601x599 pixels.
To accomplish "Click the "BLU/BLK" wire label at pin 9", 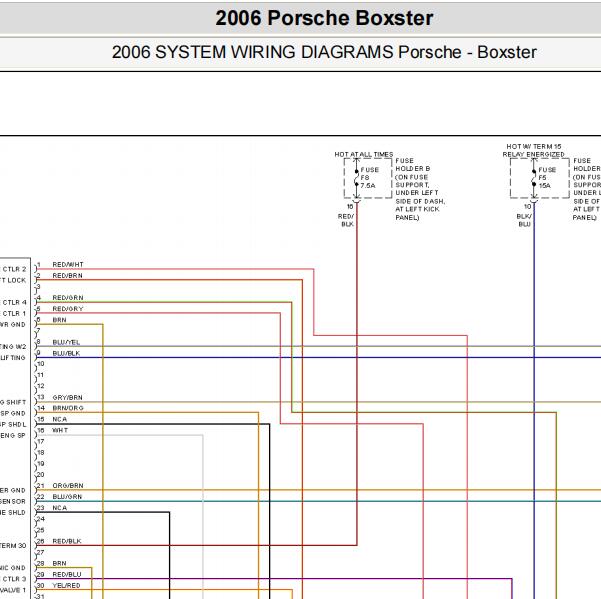I will (x=66, y=353).
